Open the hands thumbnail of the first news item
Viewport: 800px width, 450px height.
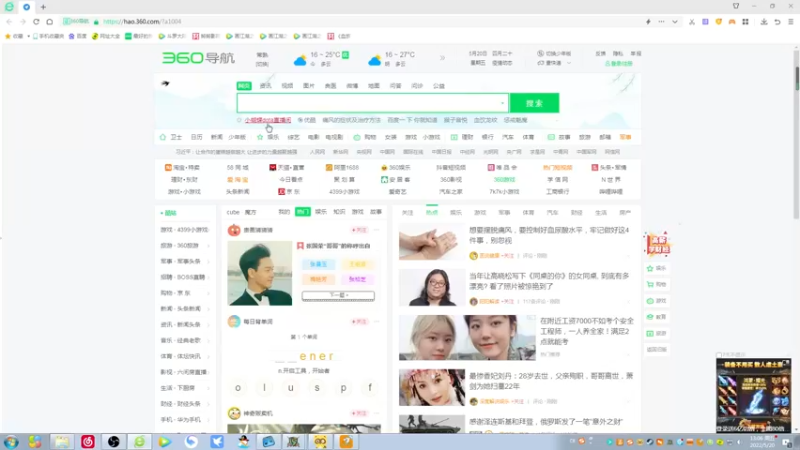tap(432, 242)
